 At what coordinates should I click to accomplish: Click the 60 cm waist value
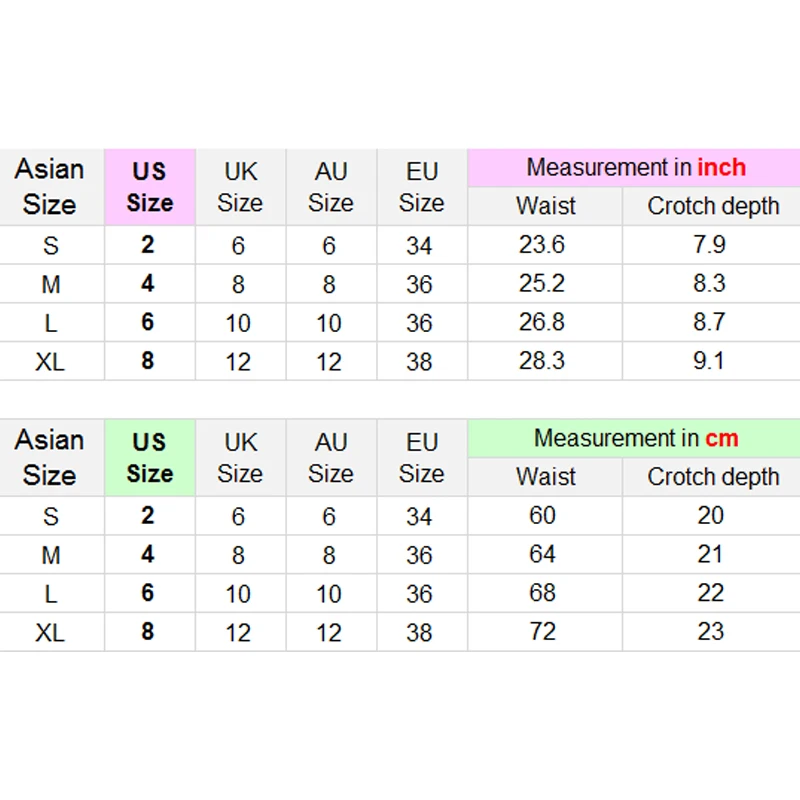[x=542, y=515]
